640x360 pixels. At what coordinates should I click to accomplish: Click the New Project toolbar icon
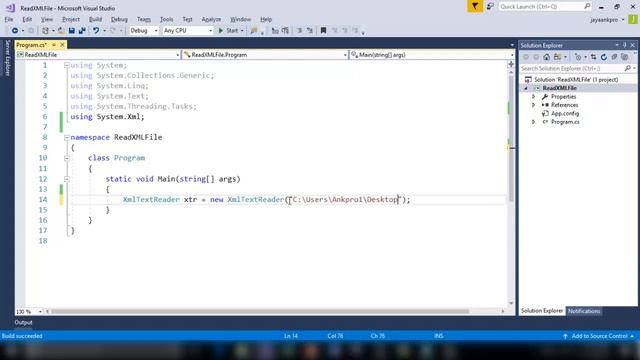click(x=46, y=31)
